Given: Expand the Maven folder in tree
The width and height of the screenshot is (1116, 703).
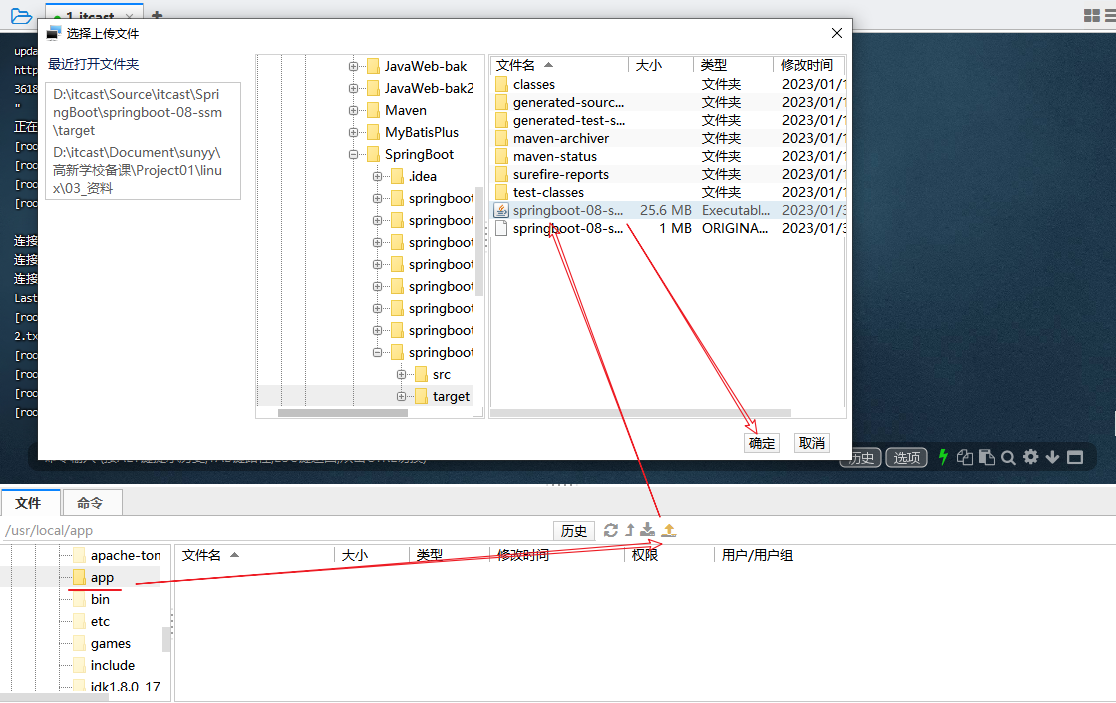Looking at the screenshot, I should [x=353, y=110].
